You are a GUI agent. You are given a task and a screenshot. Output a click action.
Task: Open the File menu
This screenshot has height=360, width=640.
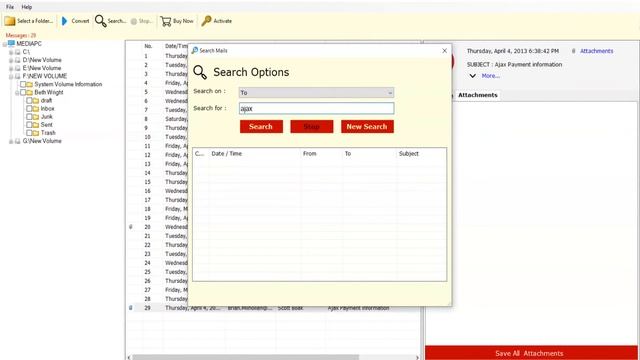pyautogui.click(x=10, y=7)
